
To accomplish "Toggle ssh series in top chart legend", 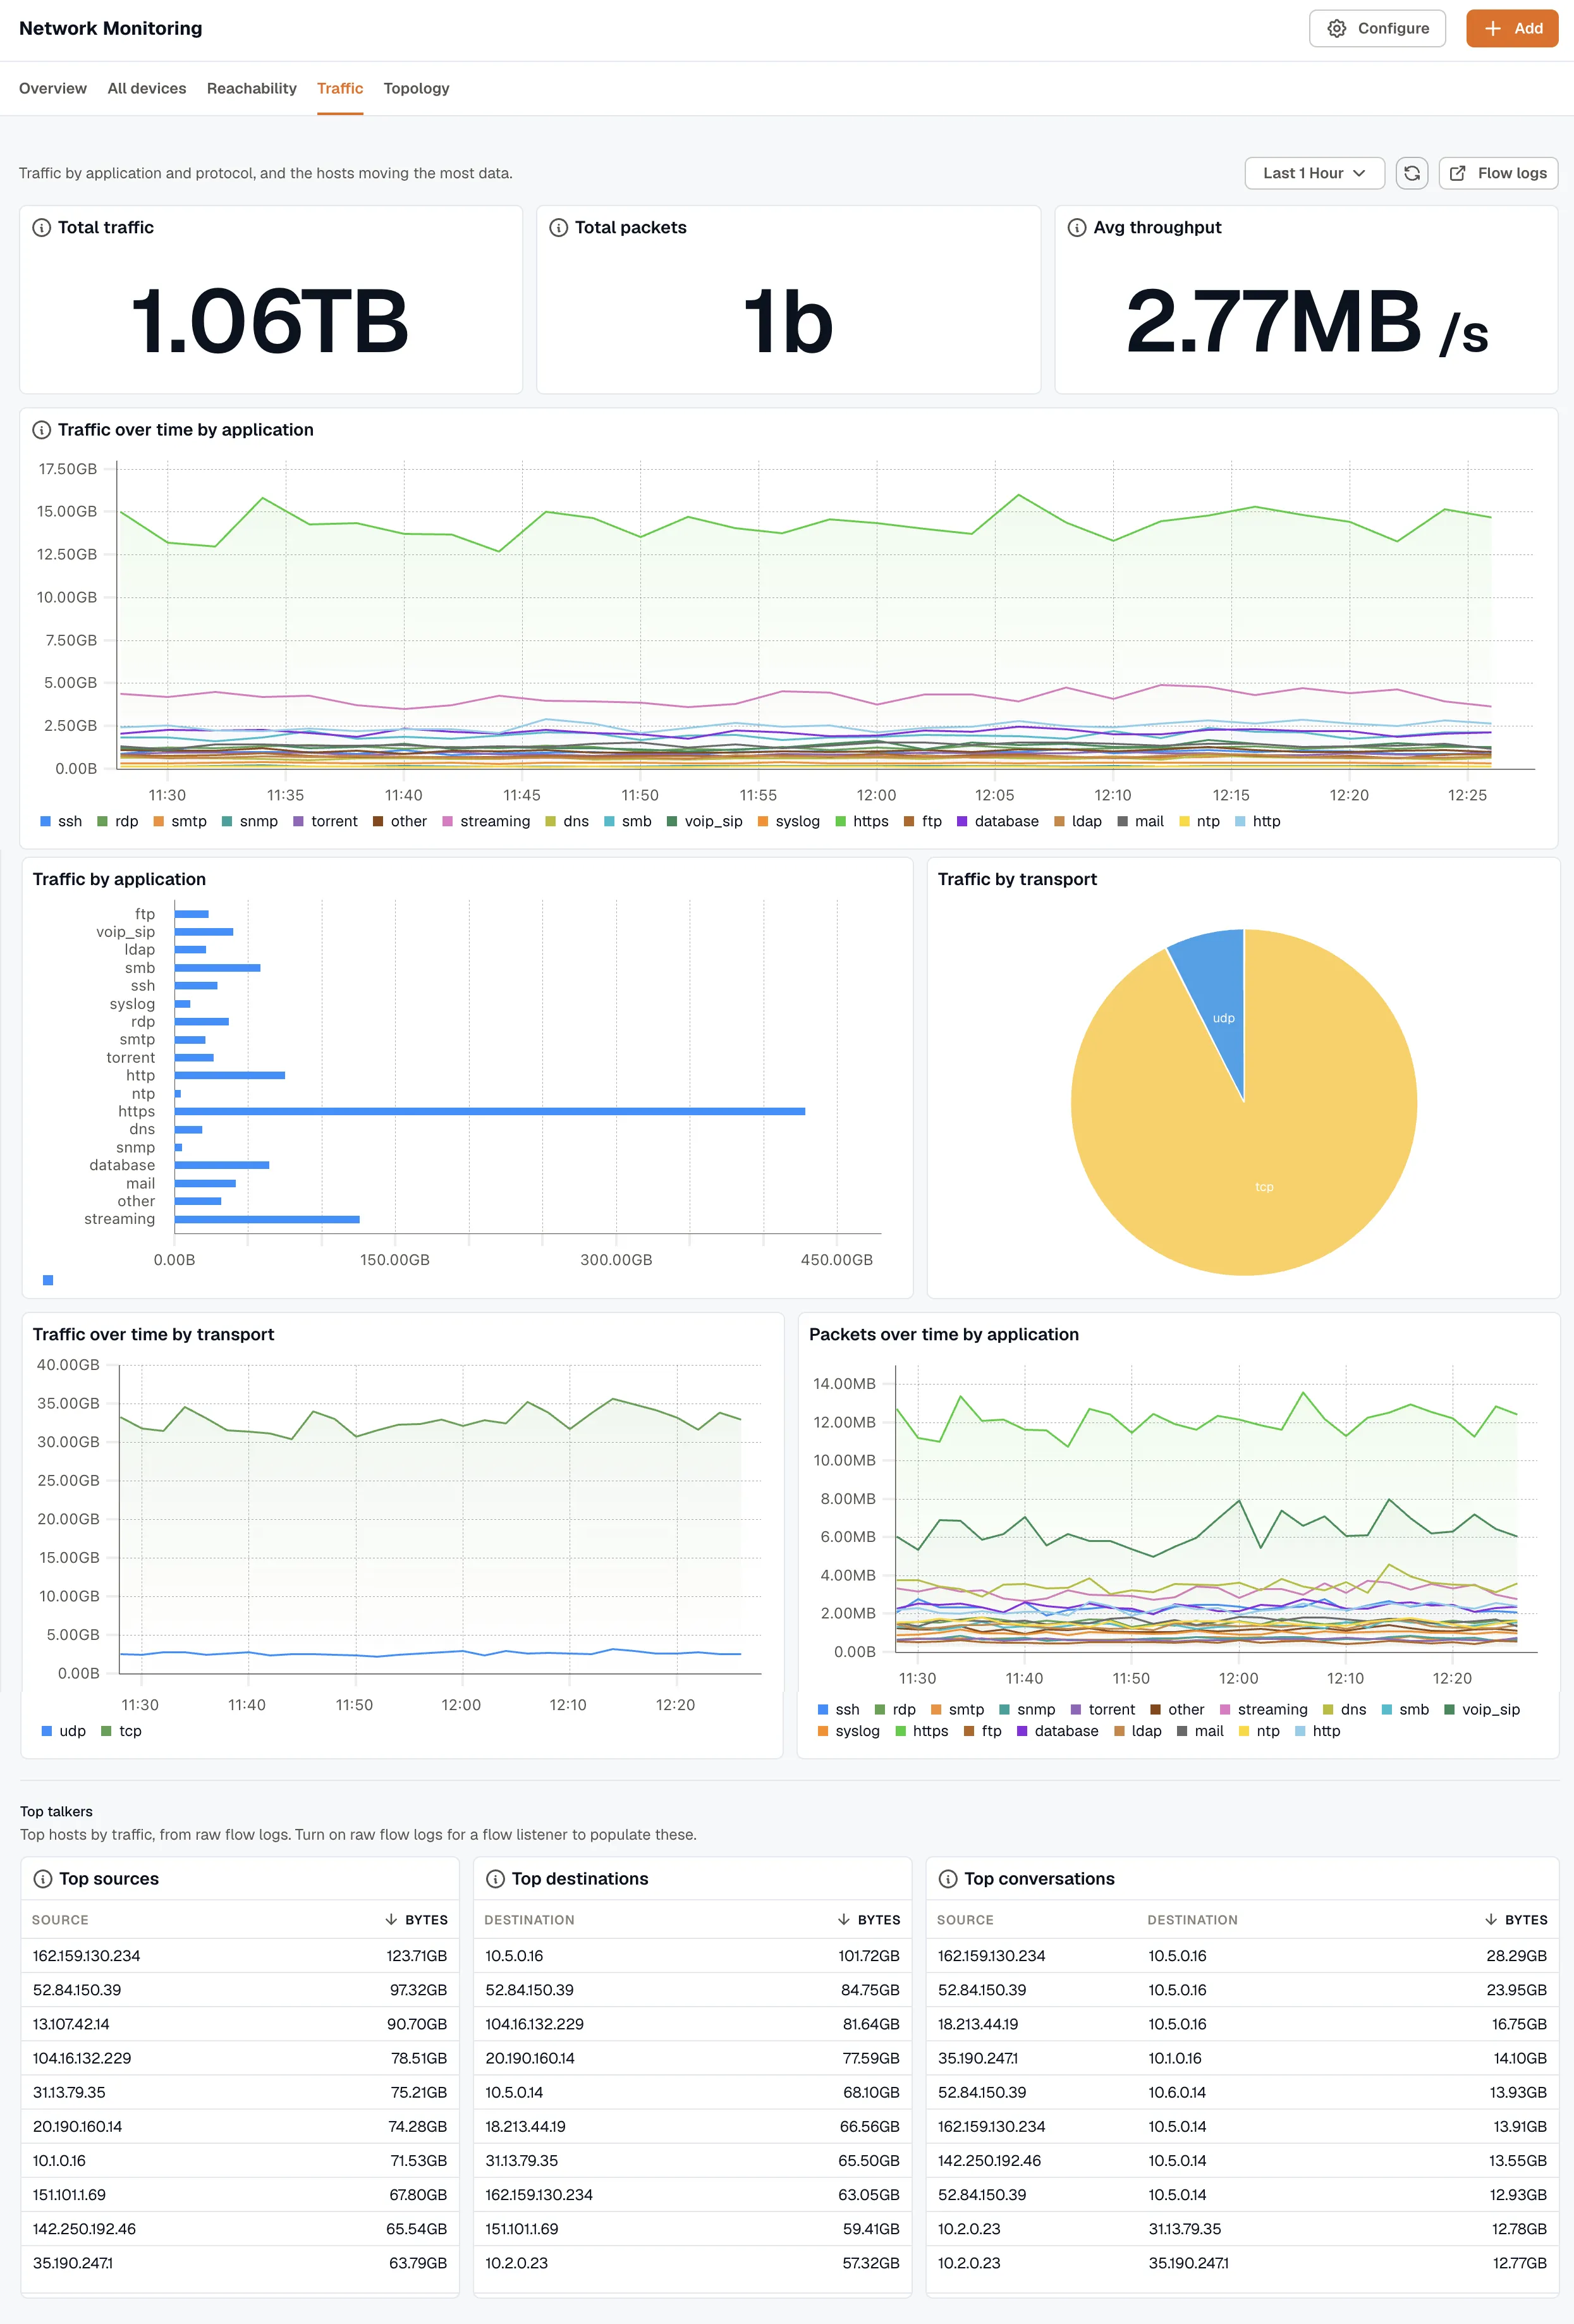I will 61,821.
